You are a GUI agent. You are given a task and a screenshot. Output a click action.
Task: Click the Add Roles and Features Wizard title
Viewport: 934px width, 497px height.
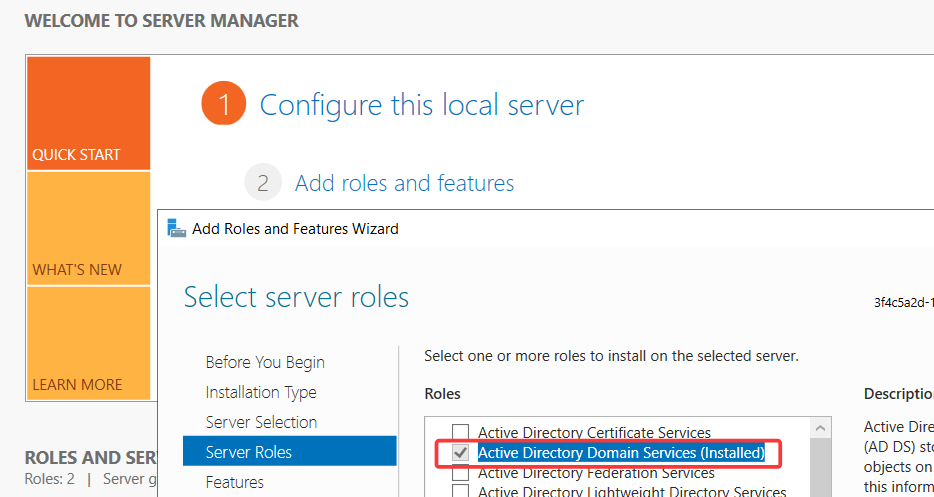click(x=295, y=229)
